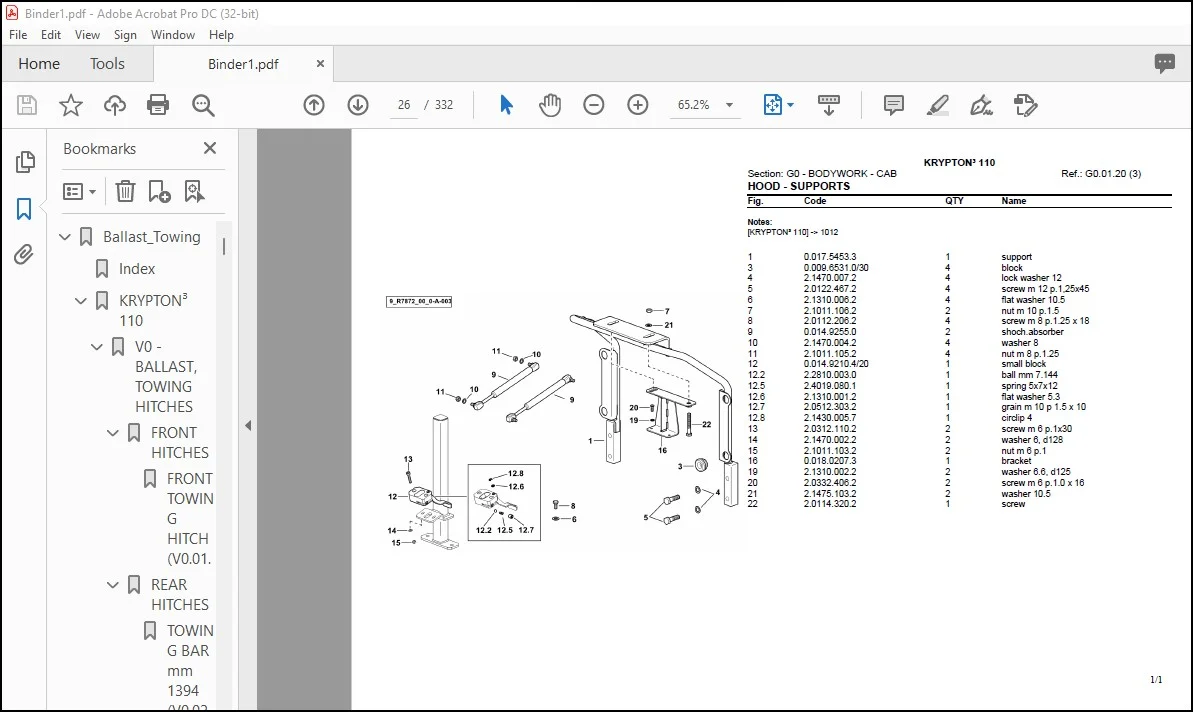Select the REAR HITCHES bookmark label

point(180,594)
